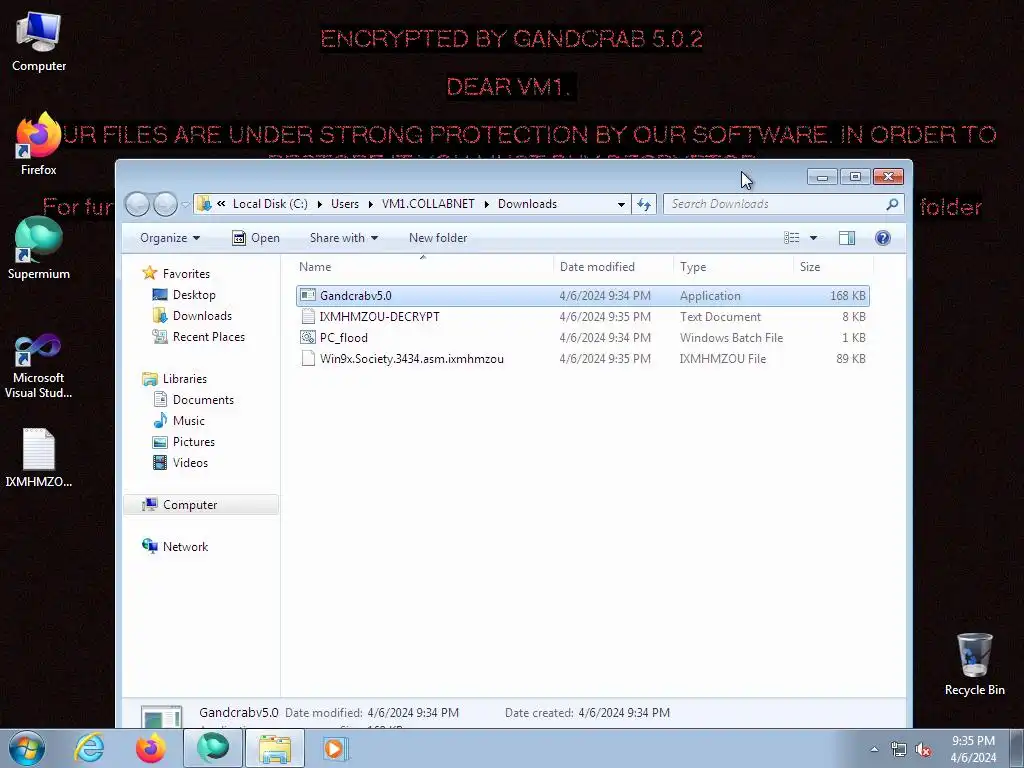Click the Explorer Forward arrow button
1024x768 pixels.
point(165,204)
